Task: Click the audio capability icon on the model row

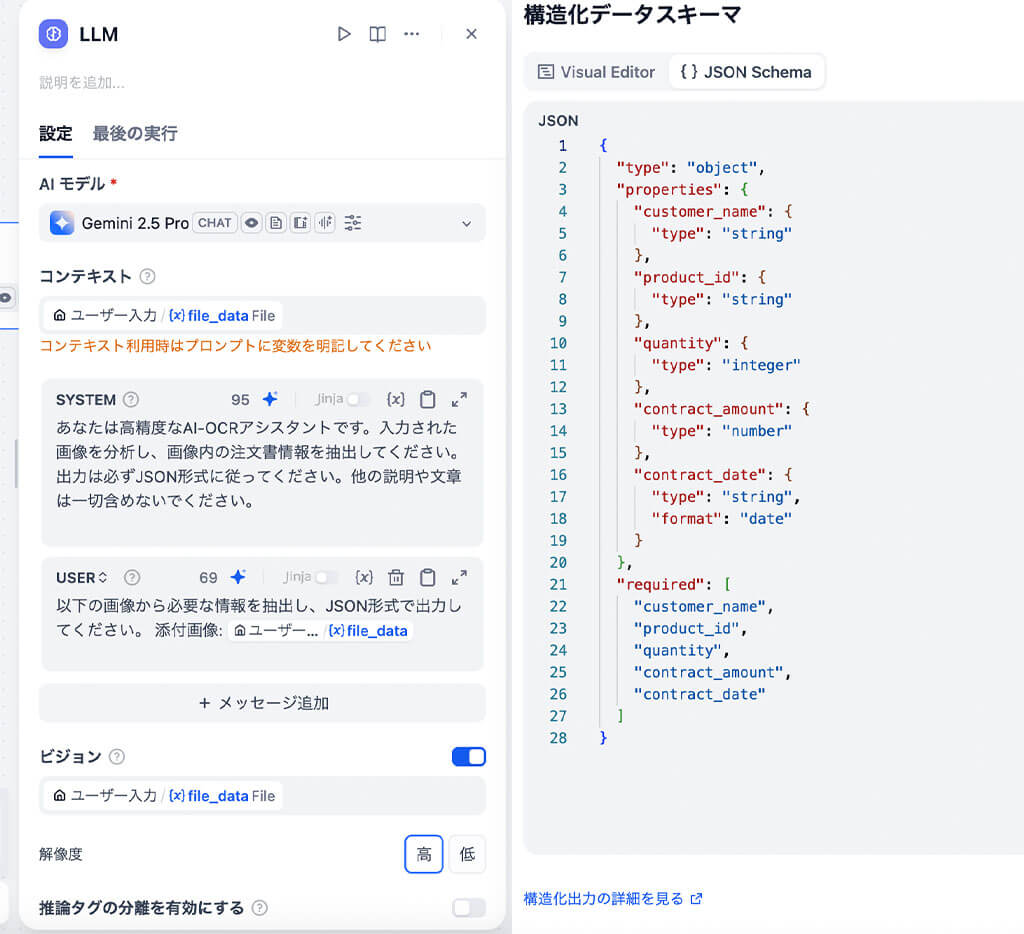Action: (325, 223)
